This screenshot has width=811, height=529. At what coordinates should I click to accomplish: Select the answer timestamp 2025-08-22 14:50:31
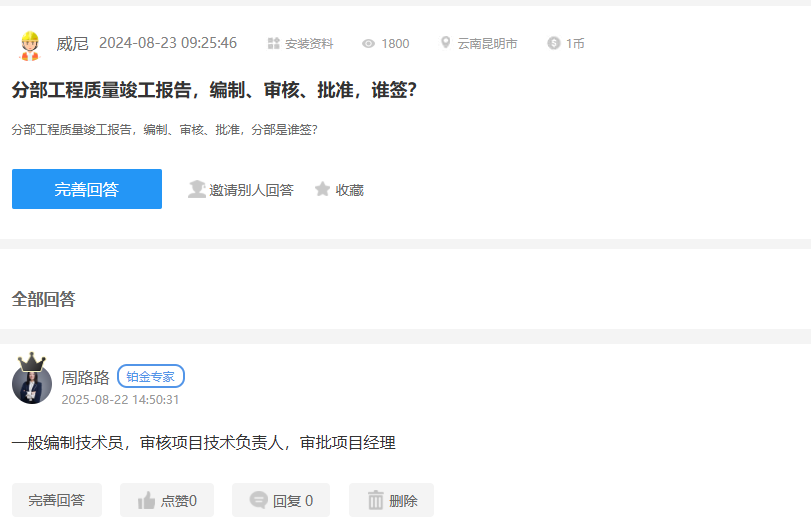click(120, 400)
